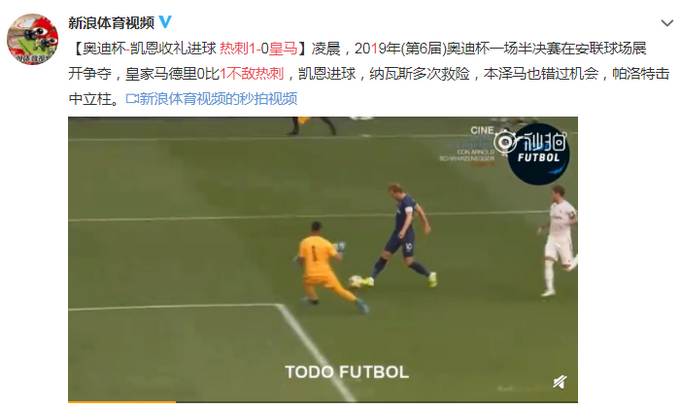Viewport: 680px width, 409px height.
Task: Click the small video icon before 秒拍视频 link
Action: click(131, 99)
